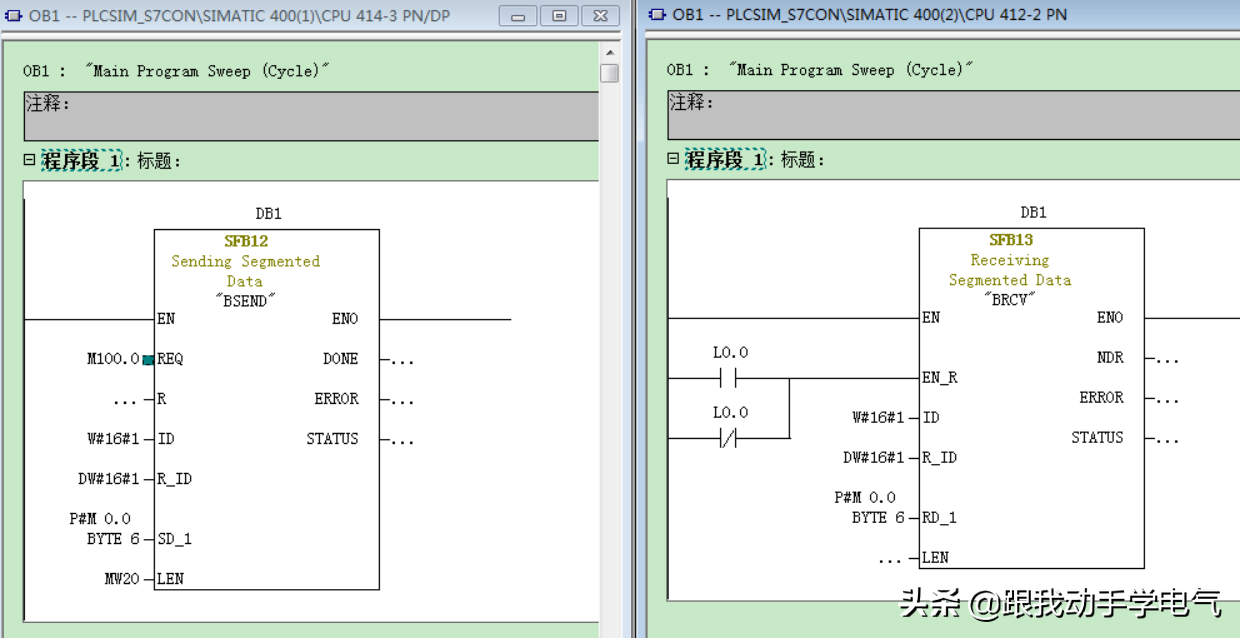The width and height of the screenshot is (1240, 638).
Task: Click the comment field above the BRCV network
Action: (950, 116)
